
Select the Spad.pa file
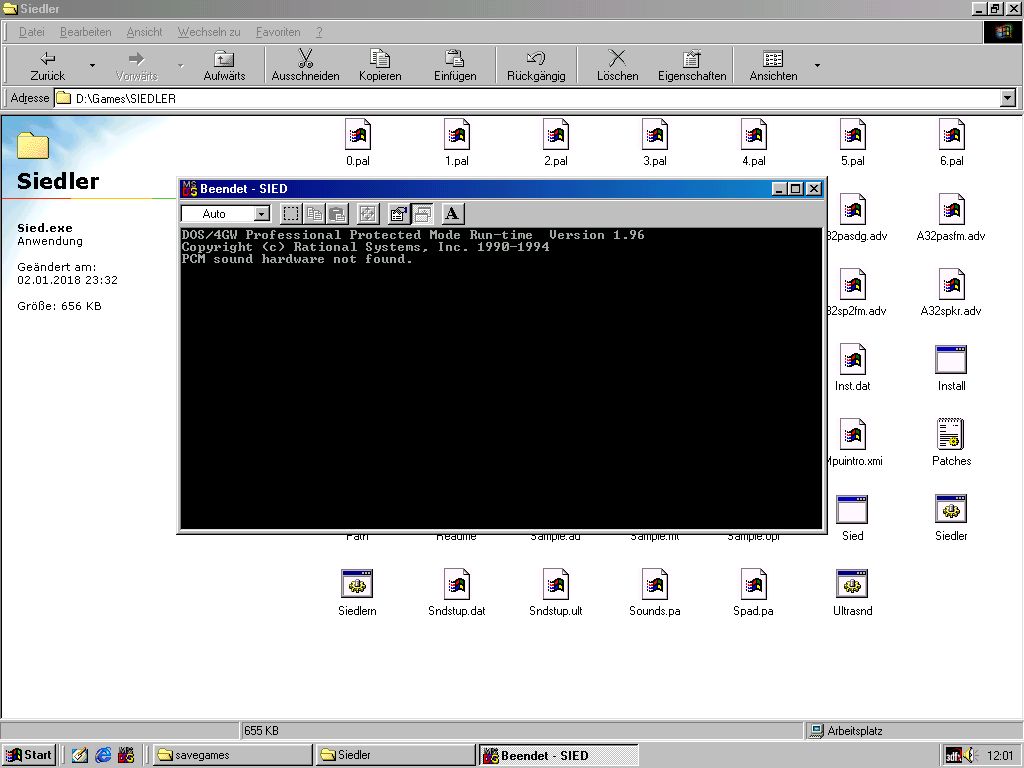coord(754,593)
